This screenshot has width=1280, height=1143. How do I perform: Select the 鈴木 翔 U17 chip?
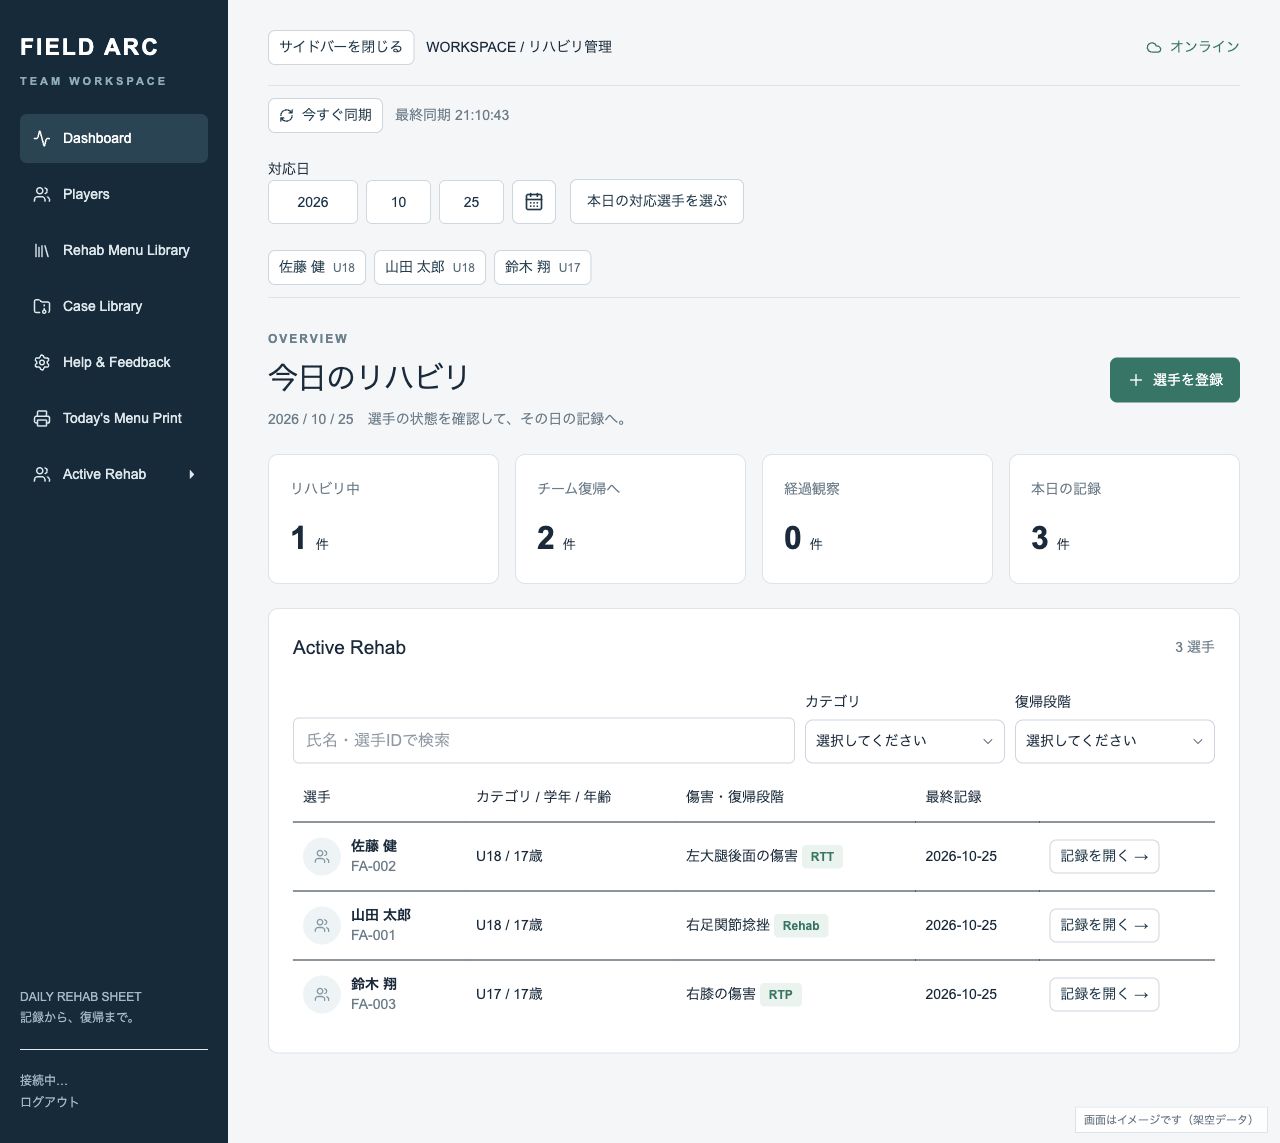pyautogui.click(x=542, y=267)
